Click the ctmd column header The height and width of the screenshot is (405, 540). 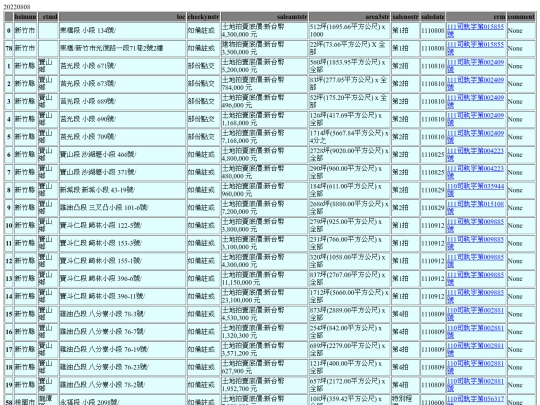[48, 17]
